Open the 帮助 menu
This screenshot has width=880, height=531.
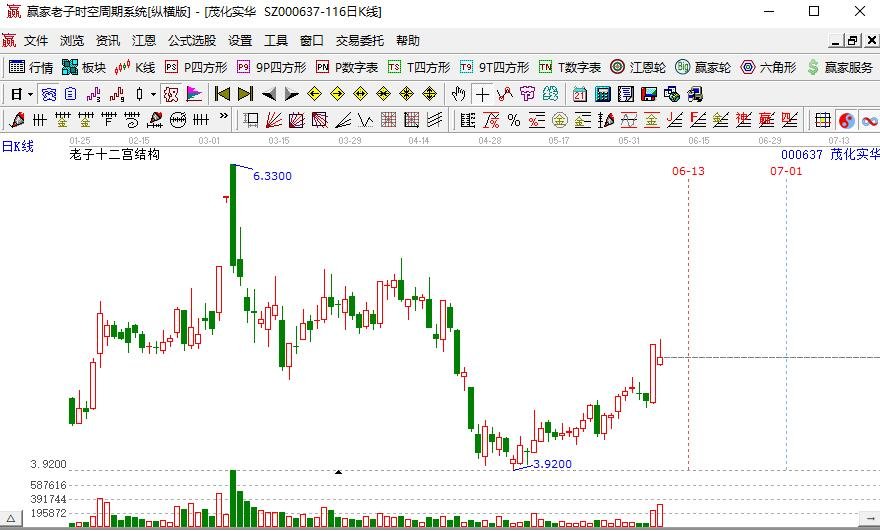[407, 41]
